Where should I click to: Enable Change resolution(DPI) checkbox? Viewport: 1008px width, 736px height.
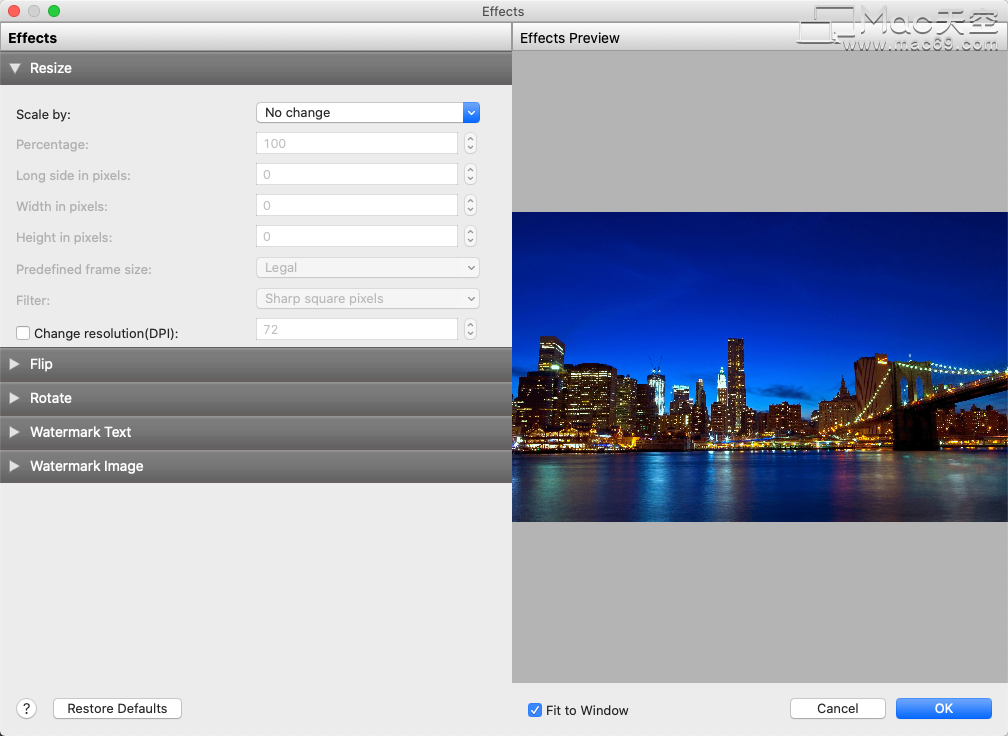point(23,333)
